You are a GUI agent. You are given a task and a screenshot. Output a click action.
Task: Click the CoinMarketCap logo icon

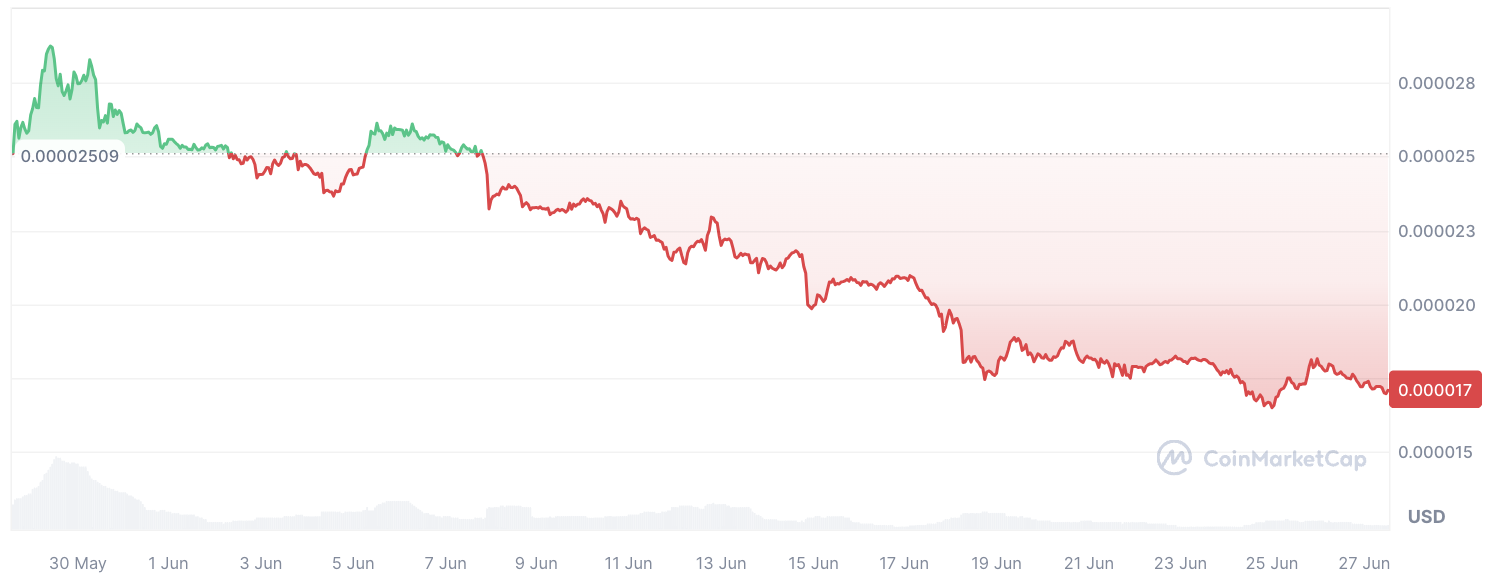(x=1174, y=458)
